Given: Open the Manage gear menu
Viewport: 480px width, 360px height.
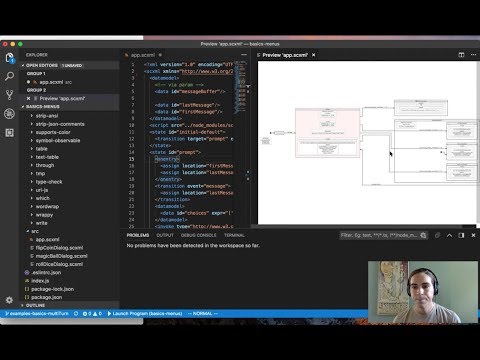Looking at the screenshot, I should pos(9,300).
